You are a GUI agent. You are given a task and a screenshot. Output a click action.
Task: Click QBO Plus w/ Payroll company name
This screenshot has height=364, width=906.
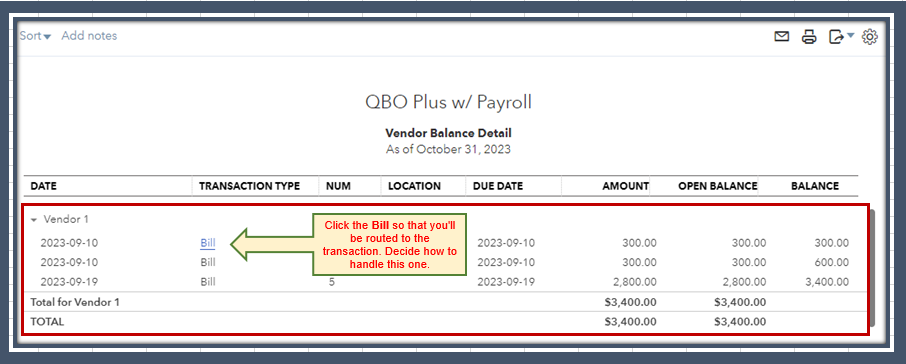[448, 102]
